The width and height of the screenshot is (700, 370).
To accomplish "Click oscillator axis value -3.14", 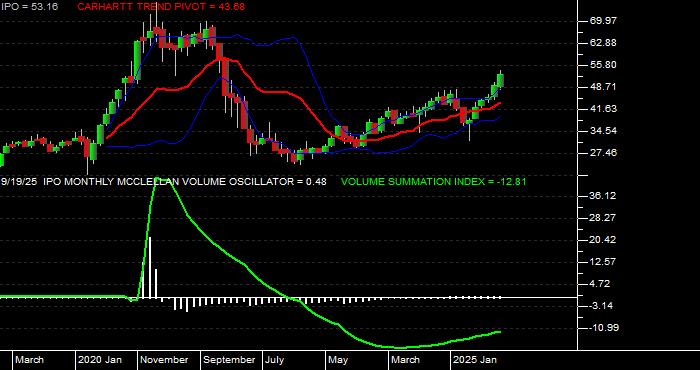I will coord(601,306).
